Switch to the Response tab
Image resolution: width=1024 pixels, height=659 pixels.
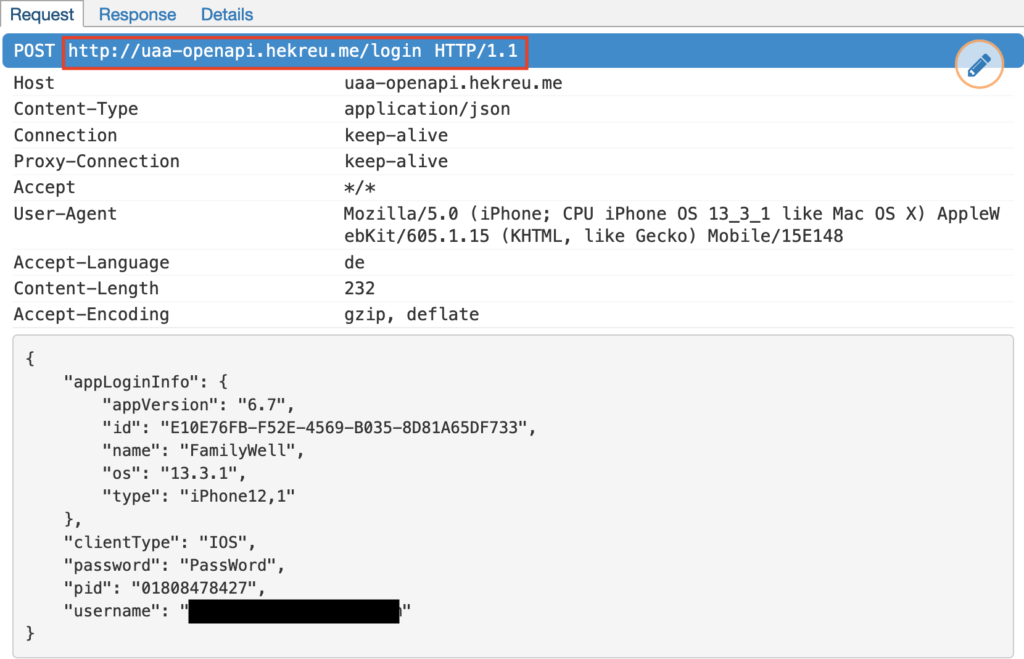click(x=137, y=15)
